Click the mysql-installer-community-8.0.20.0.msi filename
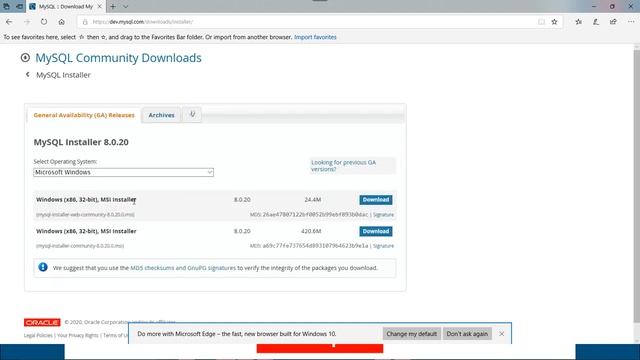The image size is (640, 360). pyautogui.click(x=80, y=246)
